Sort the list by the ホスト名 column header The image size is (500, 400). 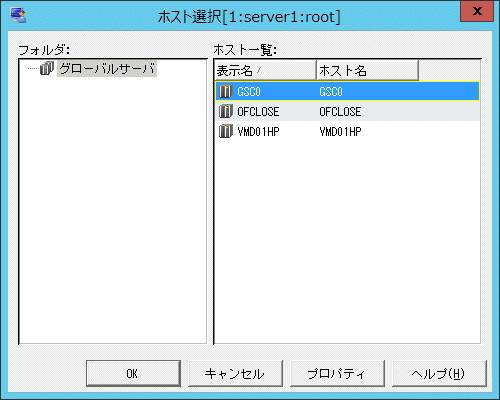pos(367,70)
